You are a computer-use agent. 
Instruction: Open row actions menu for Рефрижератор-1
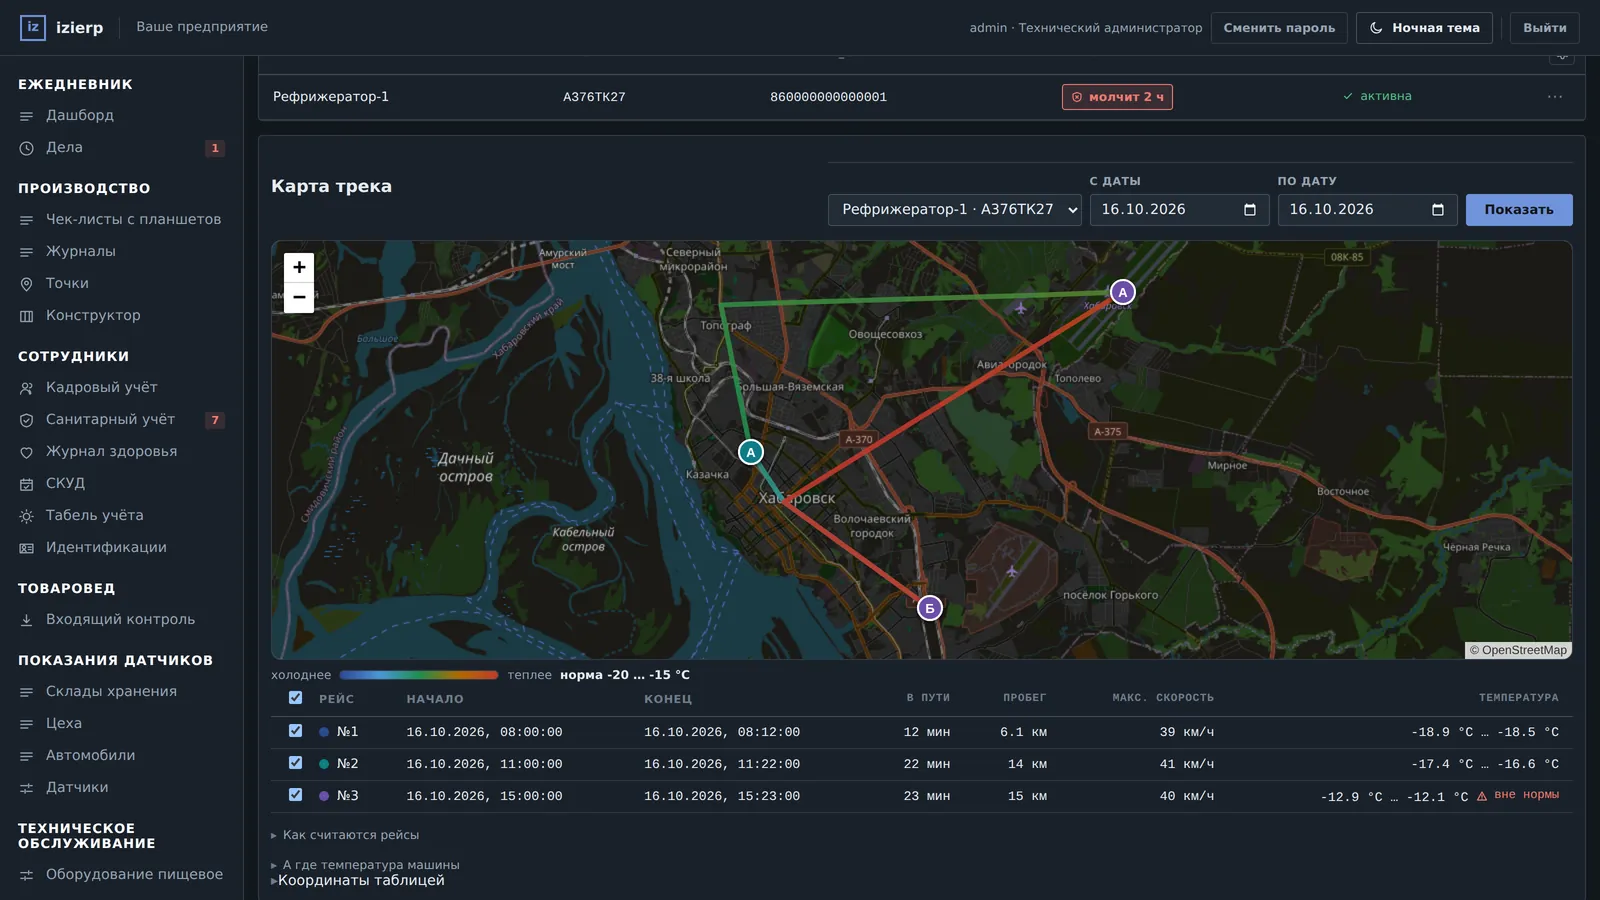click(x=1555, y=97)
